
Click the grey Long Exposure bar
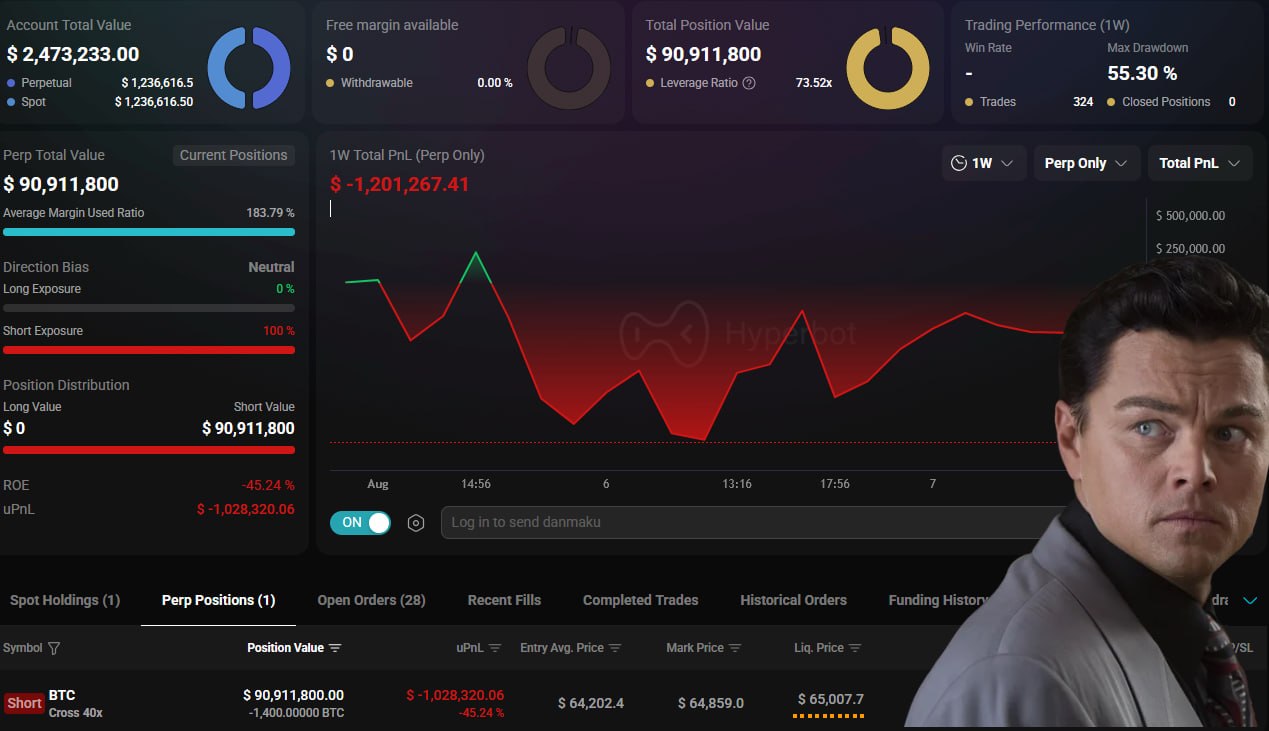tap(149, 308)
